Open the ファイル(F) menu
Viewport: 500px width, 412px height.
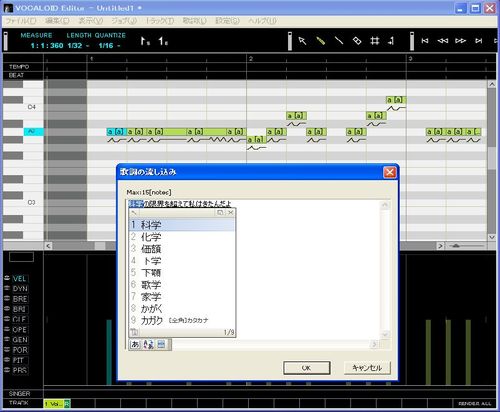(21, 21)
